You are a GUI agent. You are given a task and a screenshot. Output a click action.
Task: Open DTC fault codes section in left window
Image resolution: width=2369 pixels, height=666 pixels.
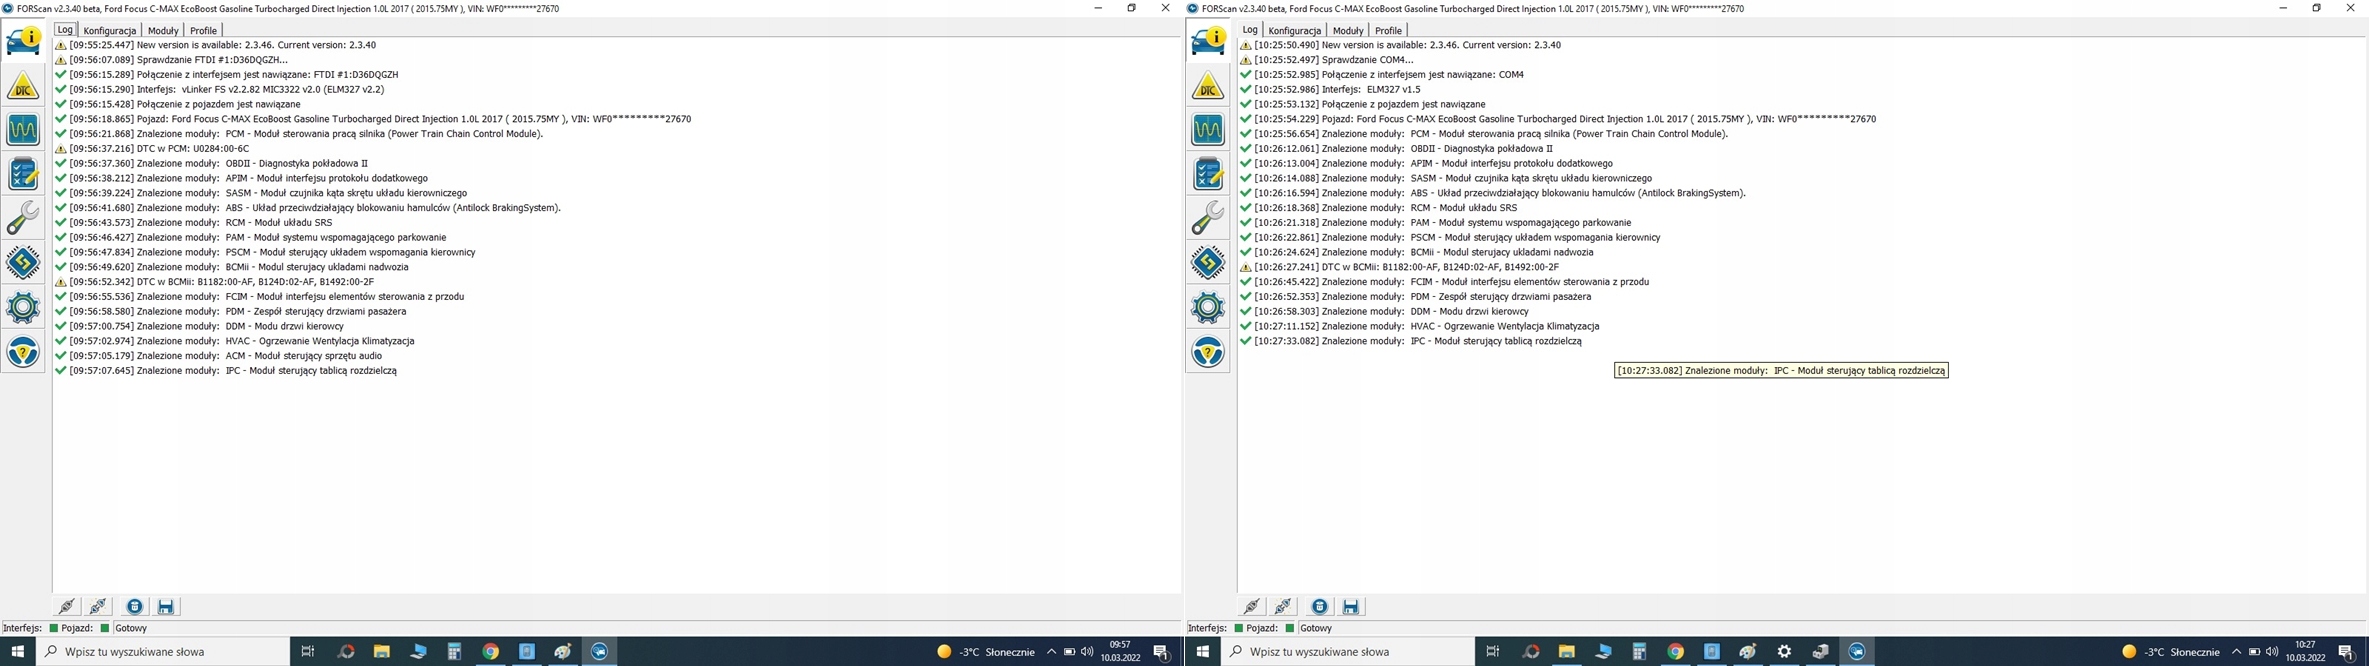pyautogui.click(x=23, y=86)
